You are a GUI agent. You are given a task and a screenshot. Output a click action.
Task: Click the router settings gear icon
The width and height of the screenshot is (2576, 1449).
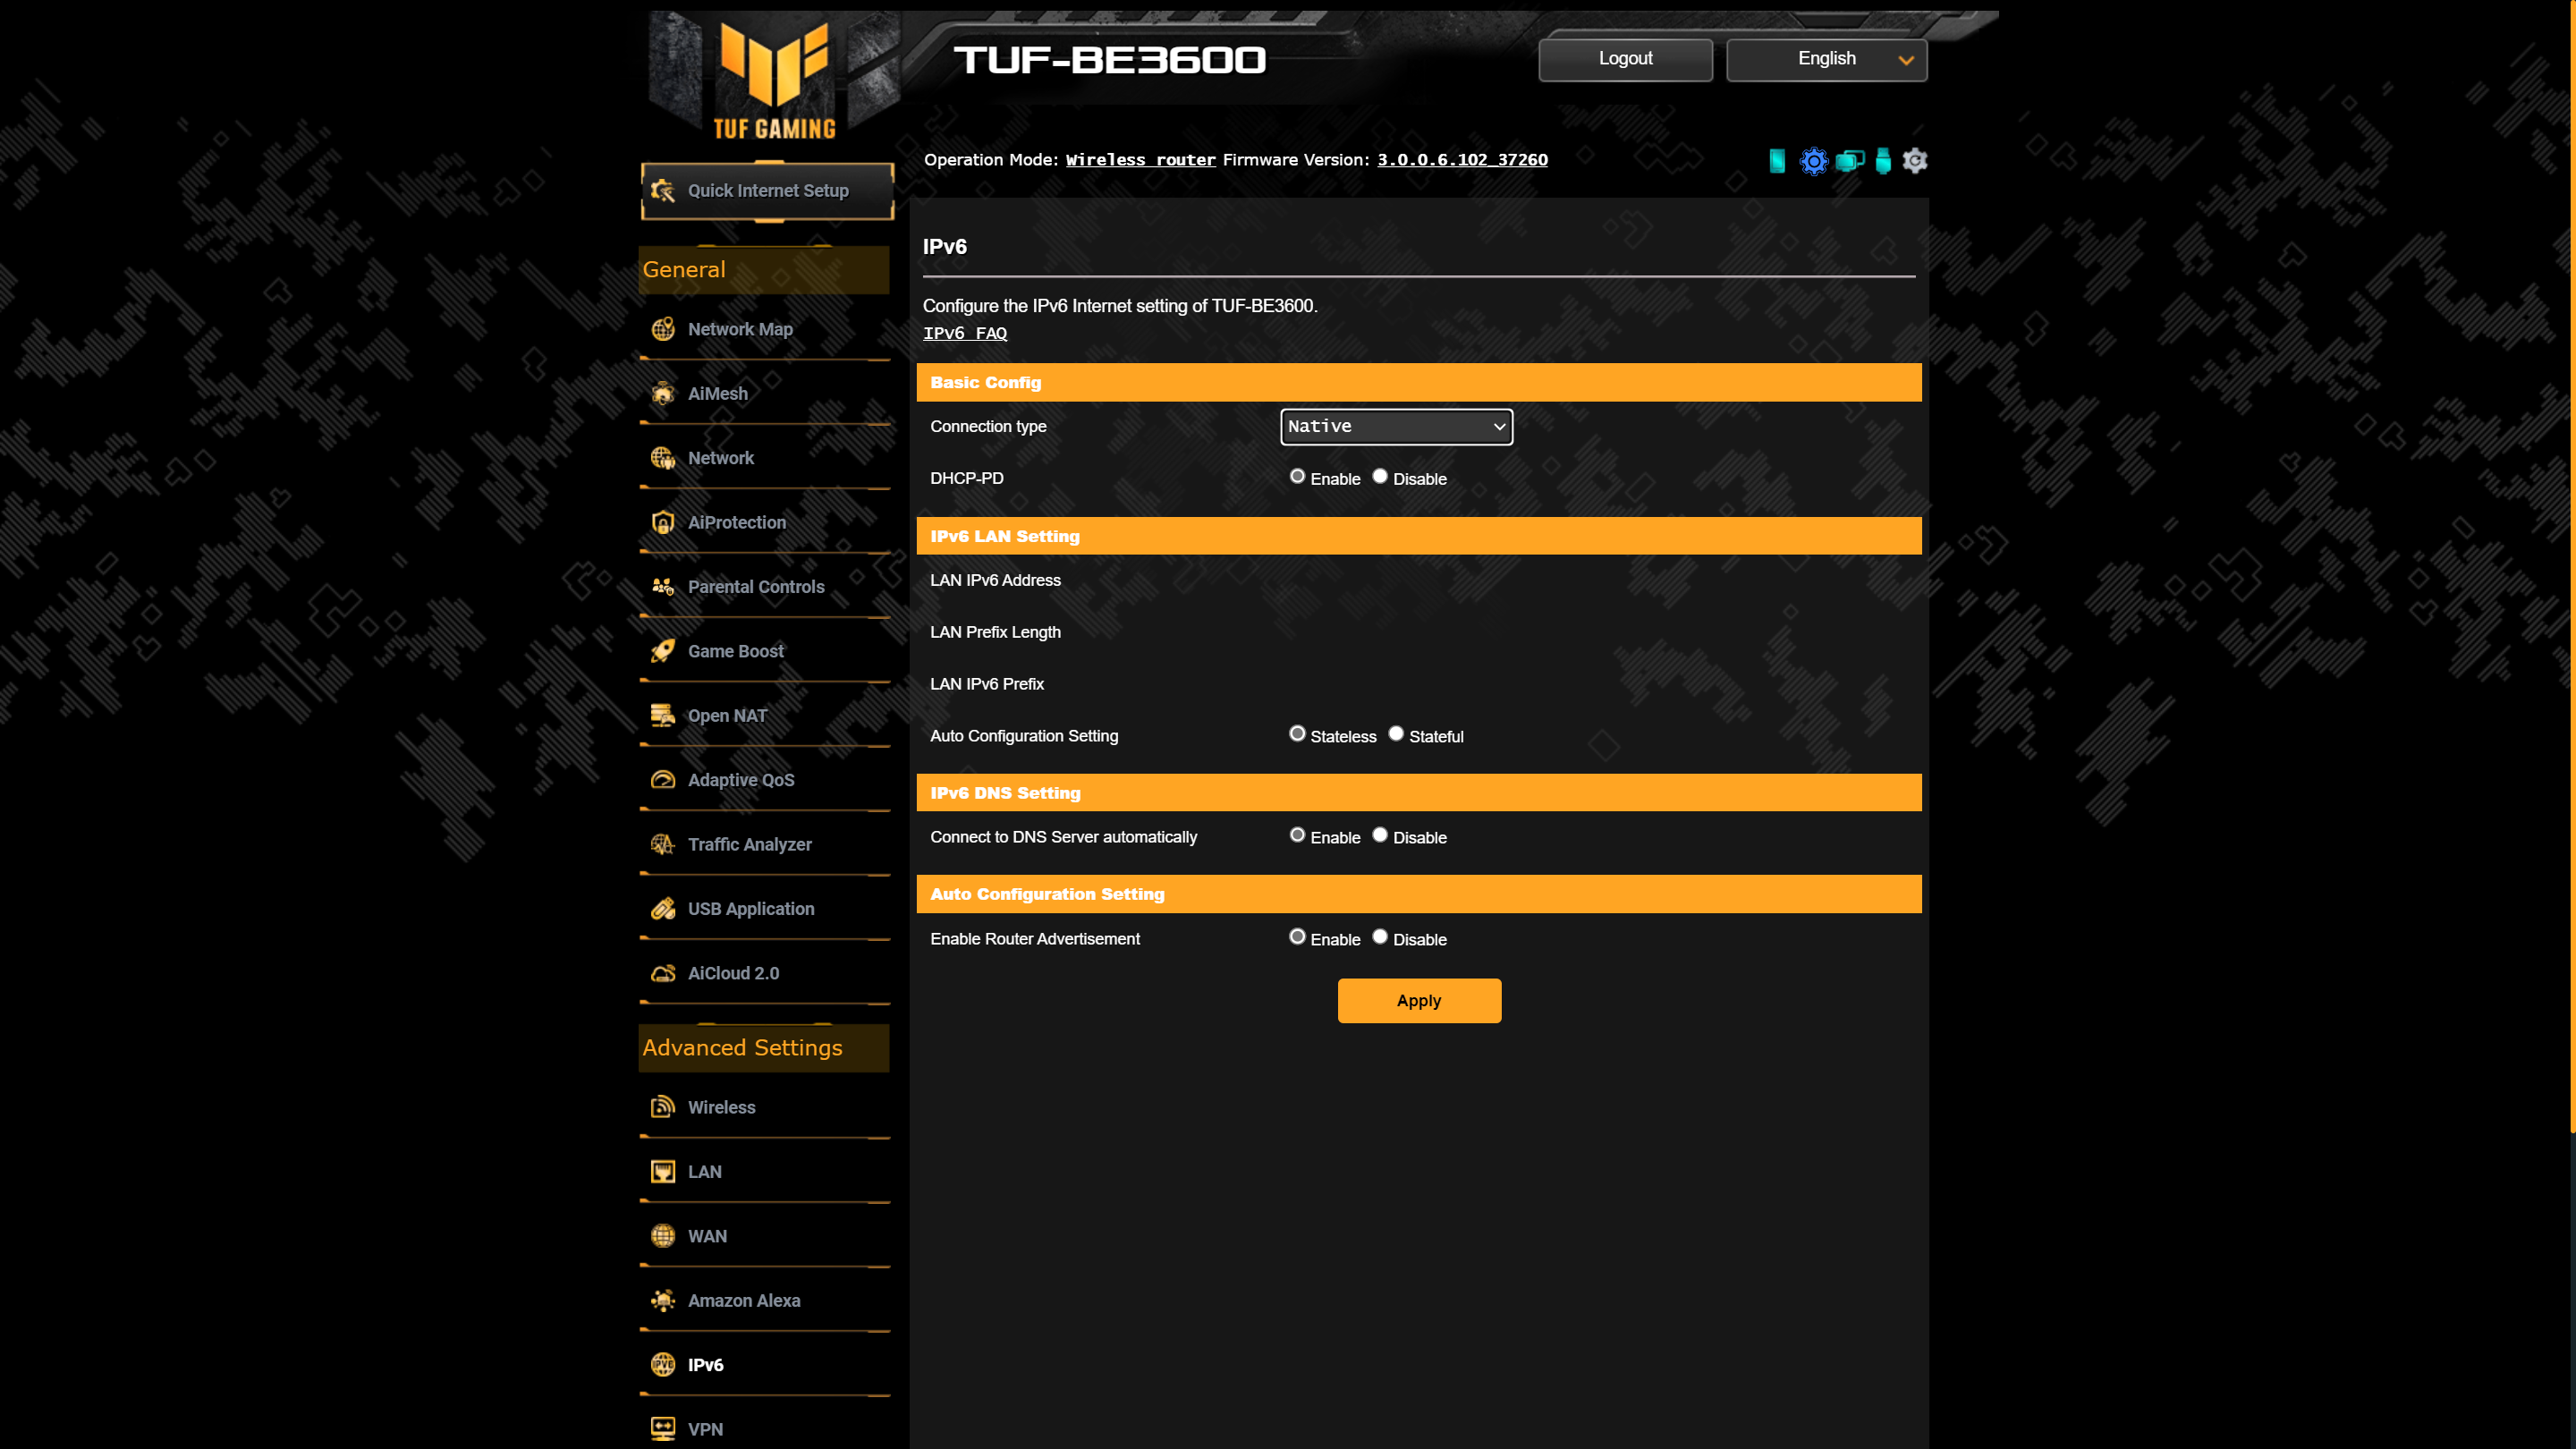click(x=1813, y=161)
